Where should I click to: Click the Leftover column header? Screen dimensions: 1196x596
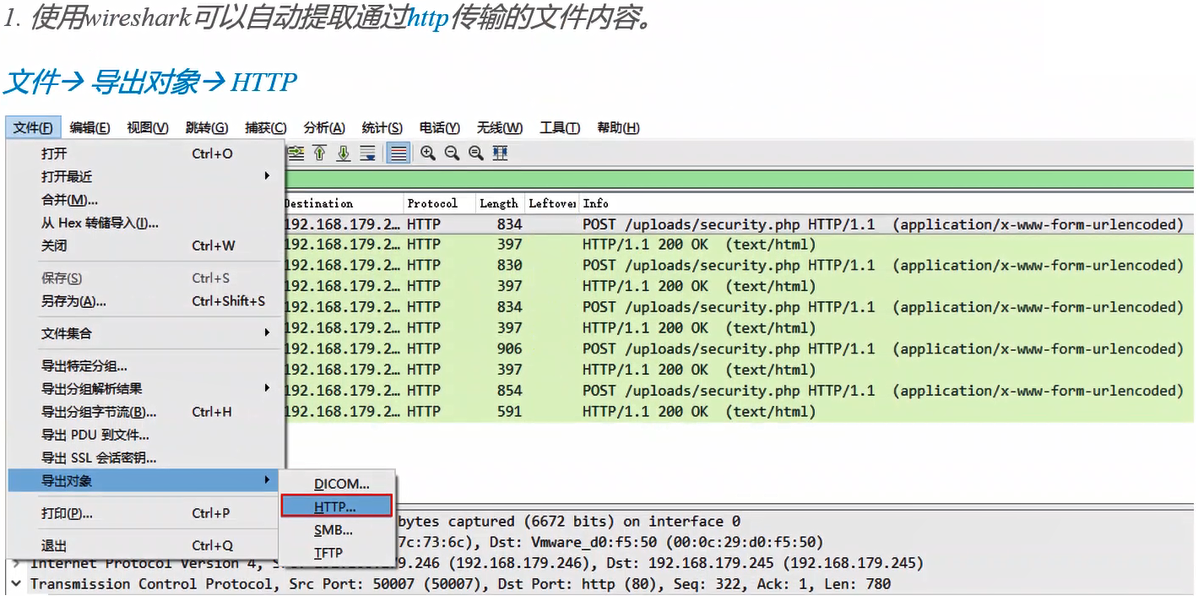click(552, 204)
